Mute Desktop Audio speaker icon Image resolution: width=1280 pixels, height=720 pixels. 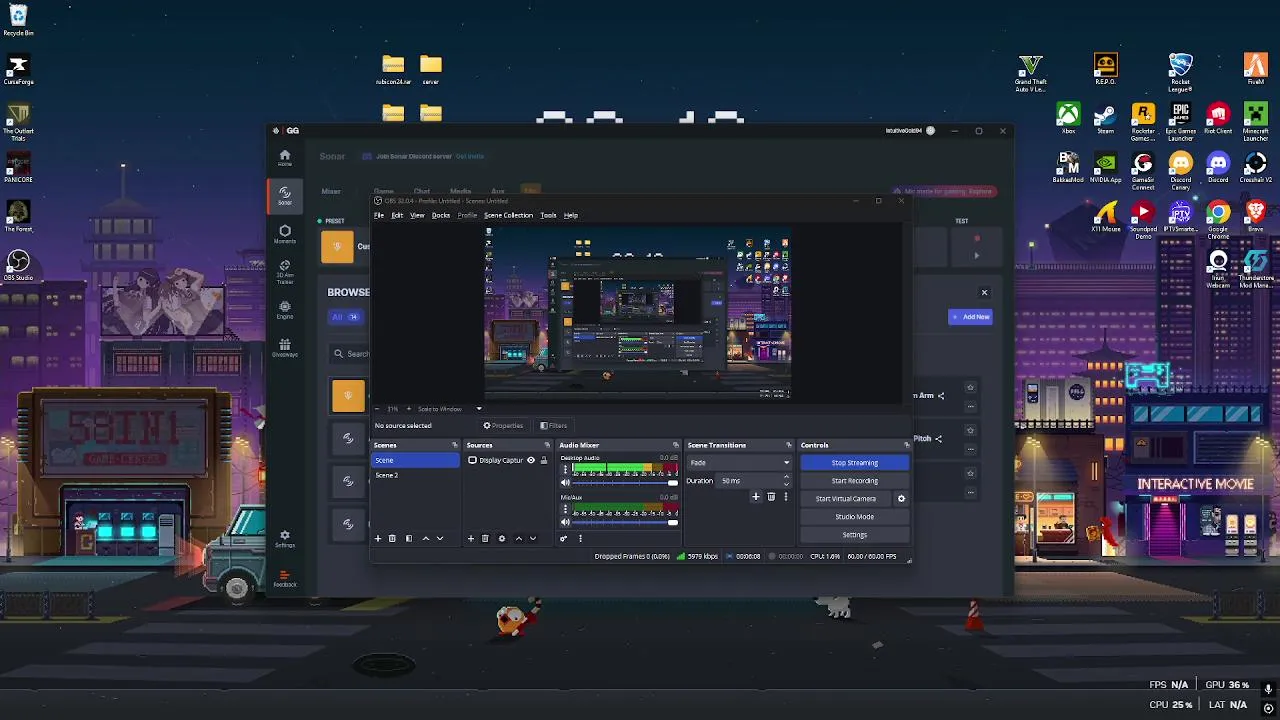(x=565, y=482)
